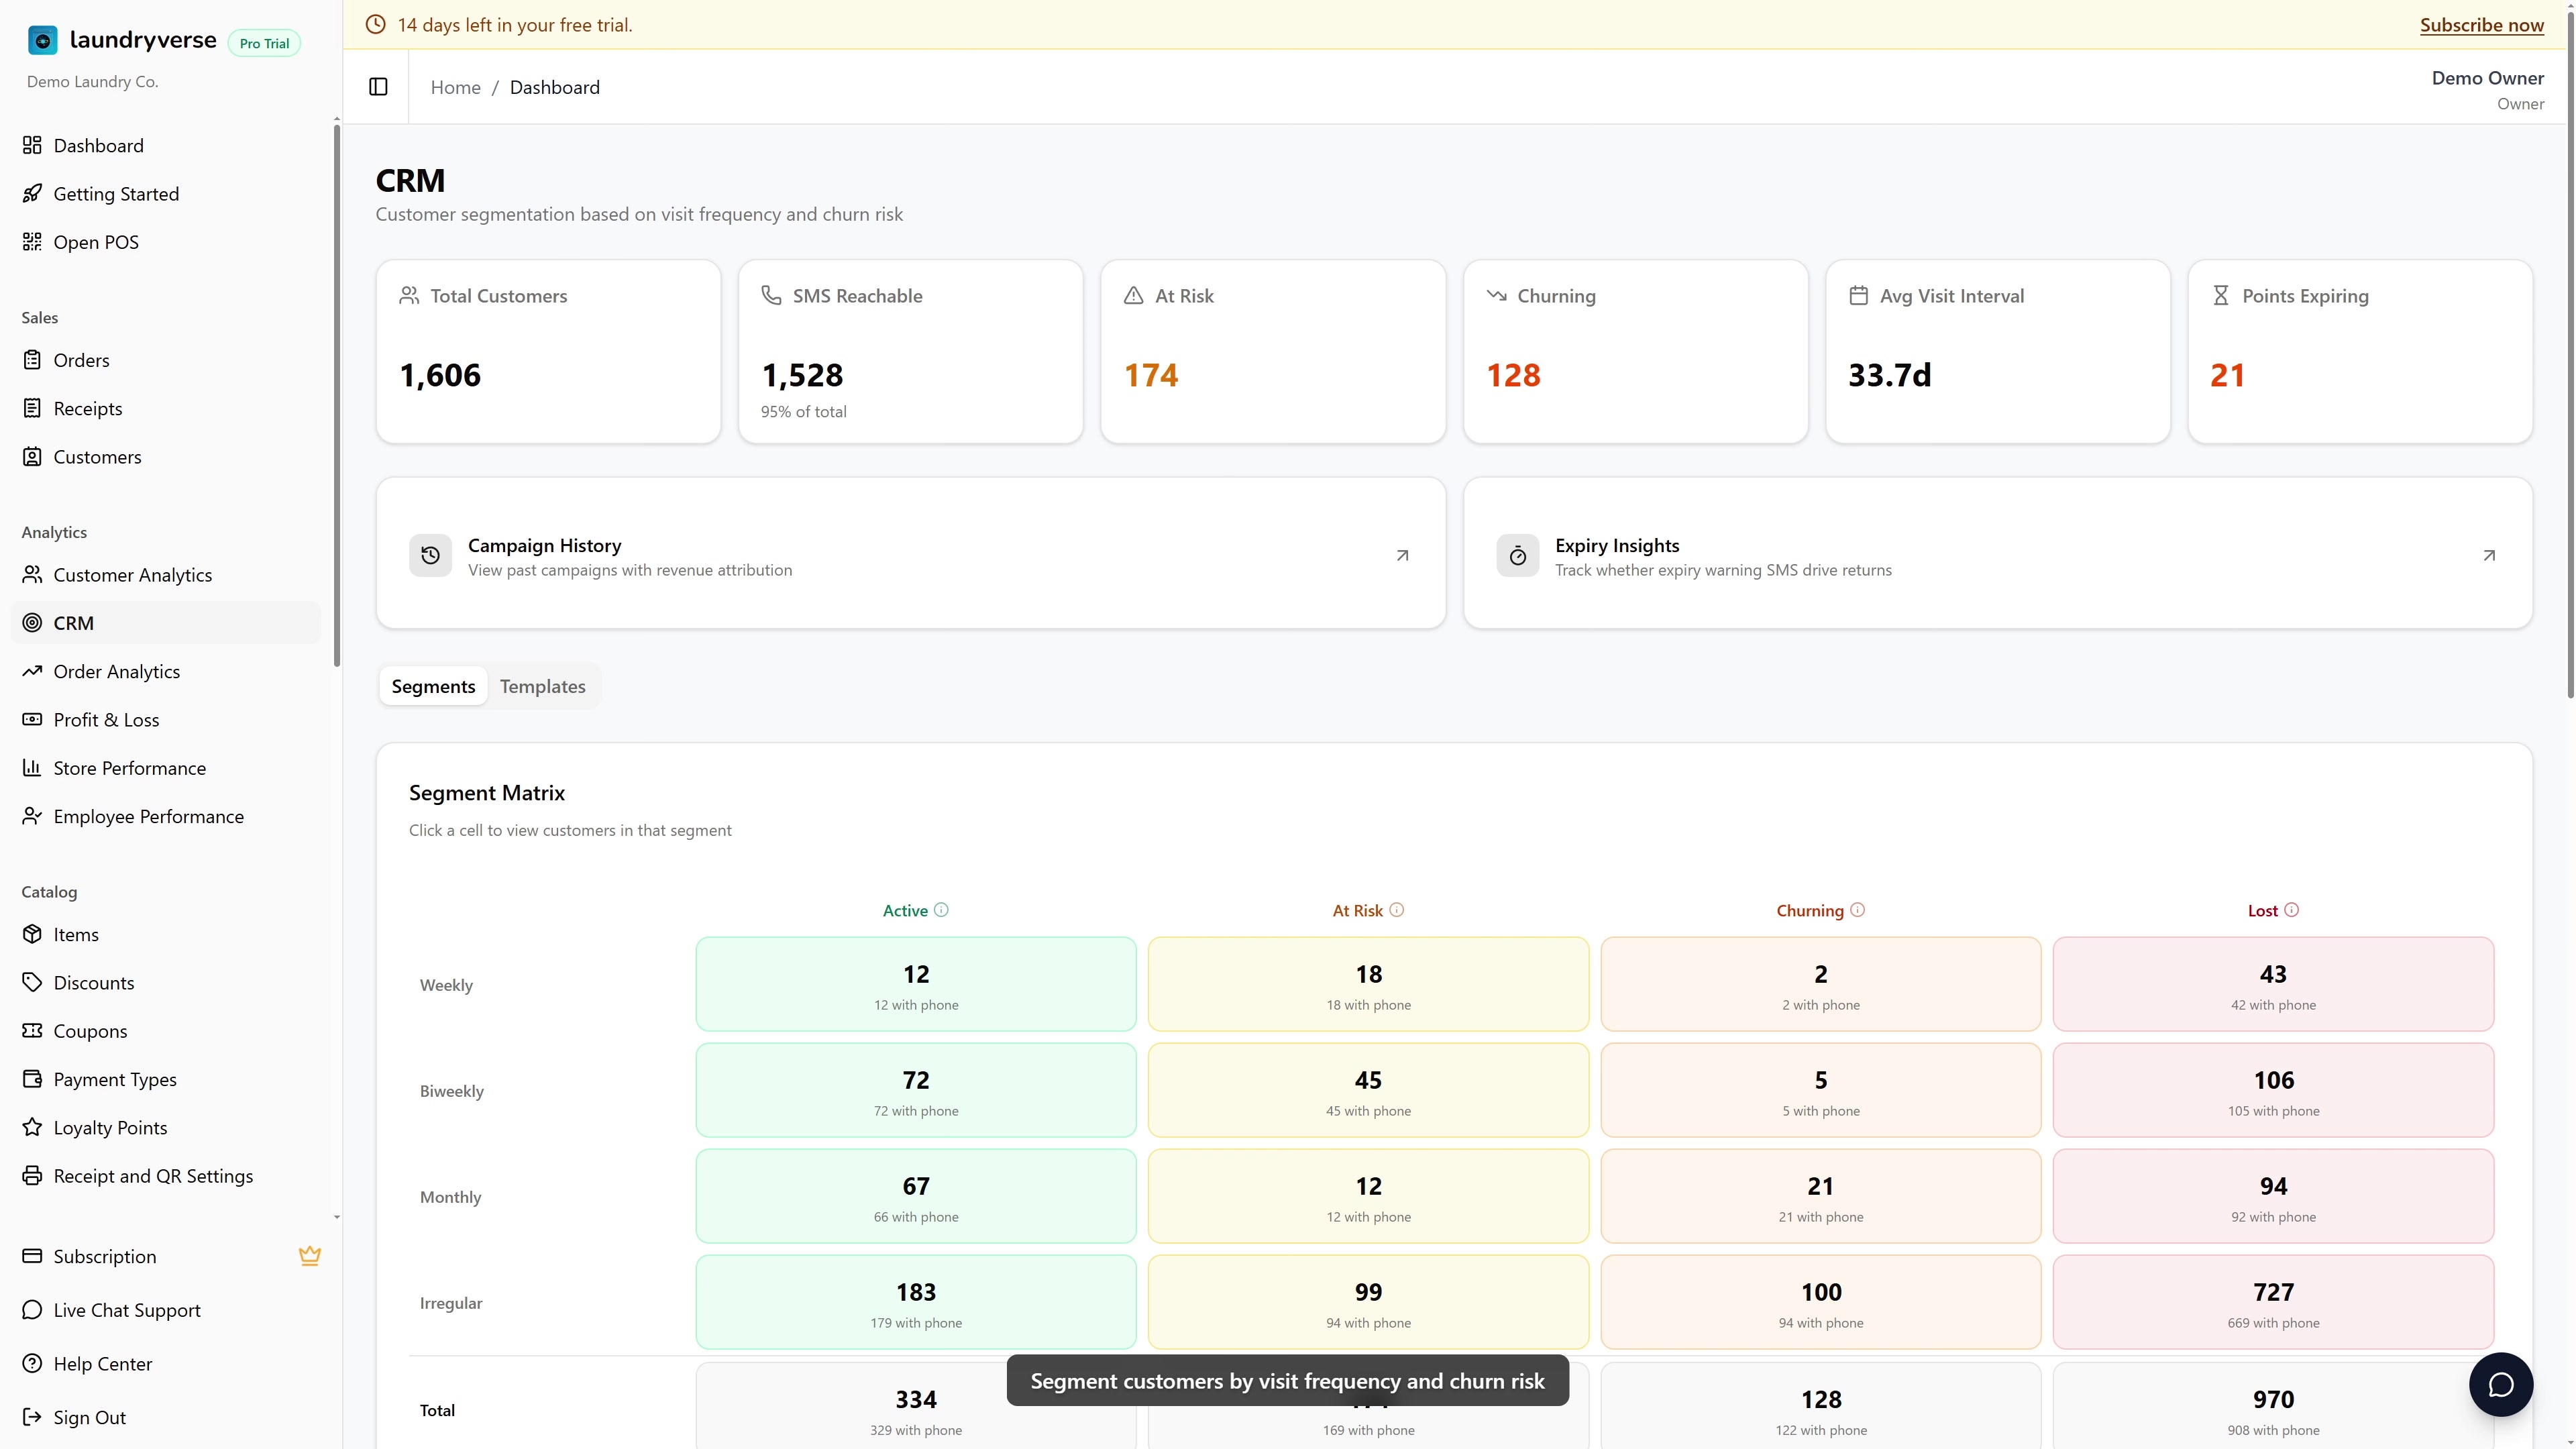This screenshot has width=2576, height=1449.
Task: Click the Loyalty Points star icon
Action: 32,1127
